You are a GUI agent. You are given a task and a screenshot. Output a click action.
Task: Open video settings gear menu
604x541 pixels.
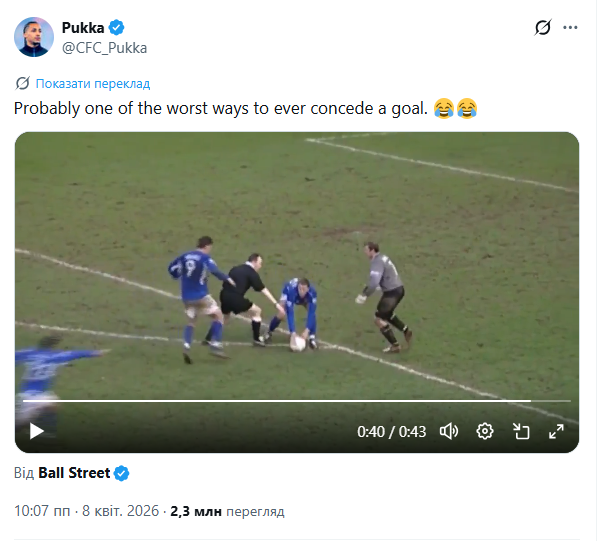[485, 431]
